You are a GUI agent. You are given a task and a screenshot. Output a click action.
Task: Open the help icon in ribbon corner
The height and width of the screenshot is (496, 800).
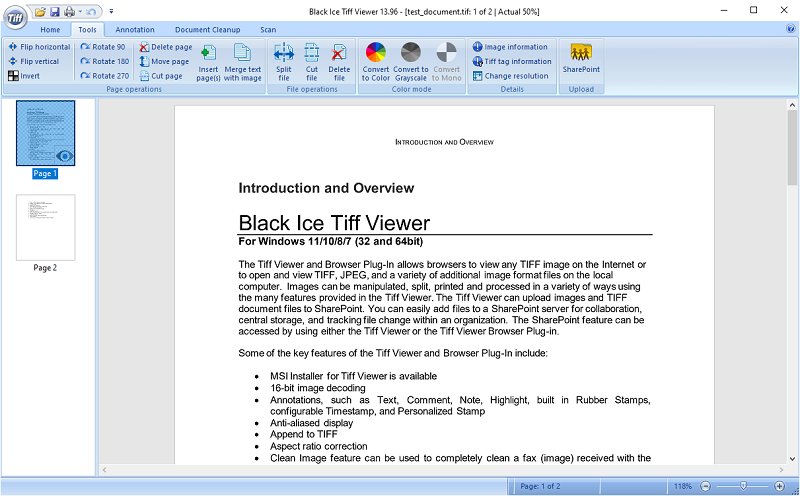pyautogui.click(x=791, y=29)
